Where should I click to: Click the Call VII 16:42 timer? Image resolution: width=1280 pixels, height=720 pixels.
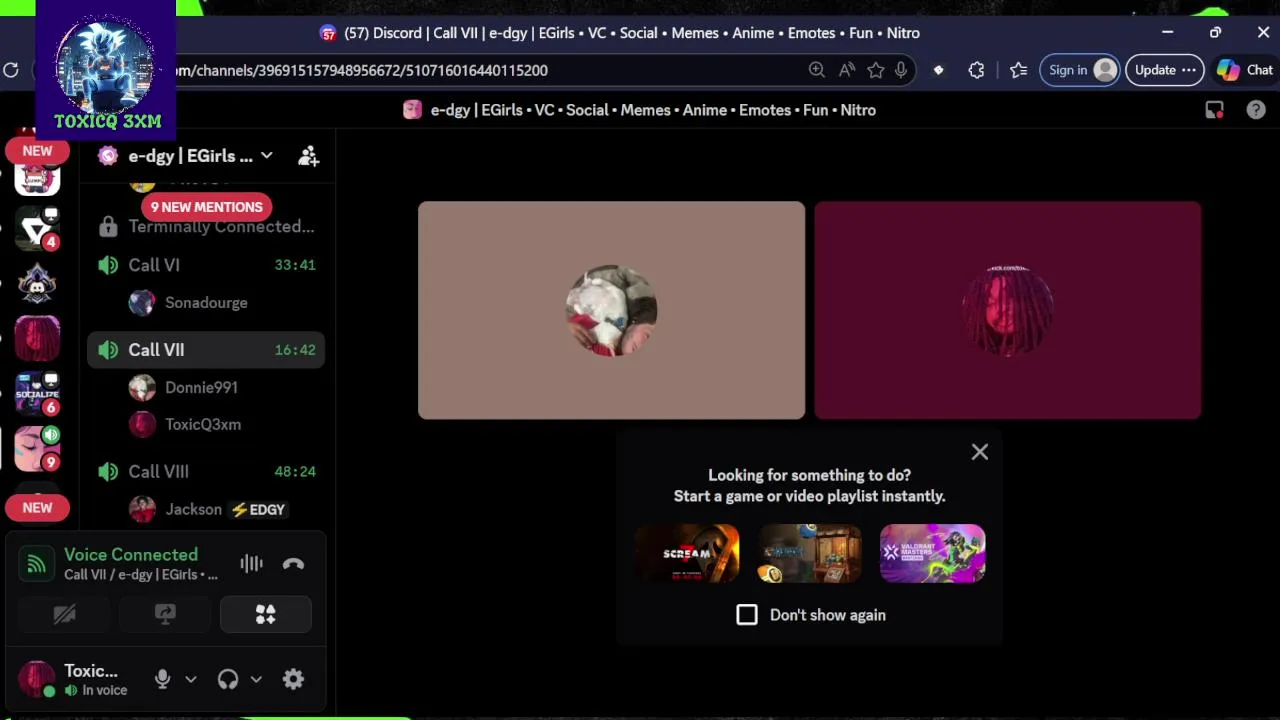point(295,350)
